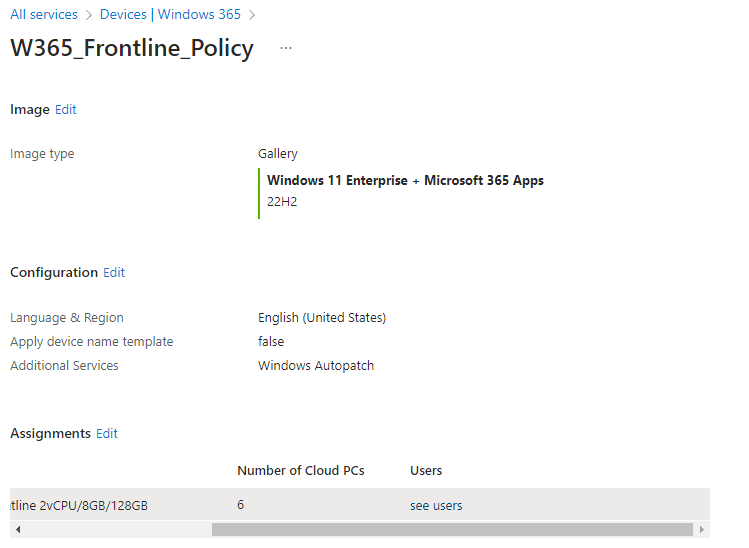Click chevron after Devices | Windows 365
Viewport: 749px width, 548px height.
tap(252, 15)
